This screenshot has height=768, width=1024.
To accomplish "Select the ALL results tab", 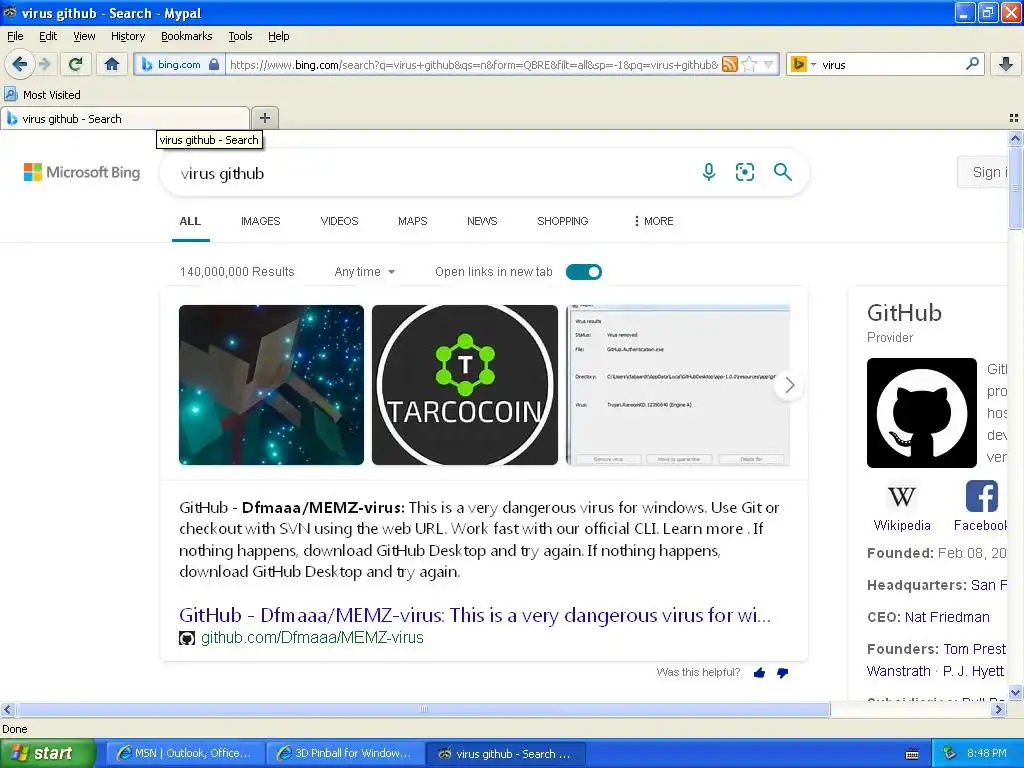I will pos(190,221).
